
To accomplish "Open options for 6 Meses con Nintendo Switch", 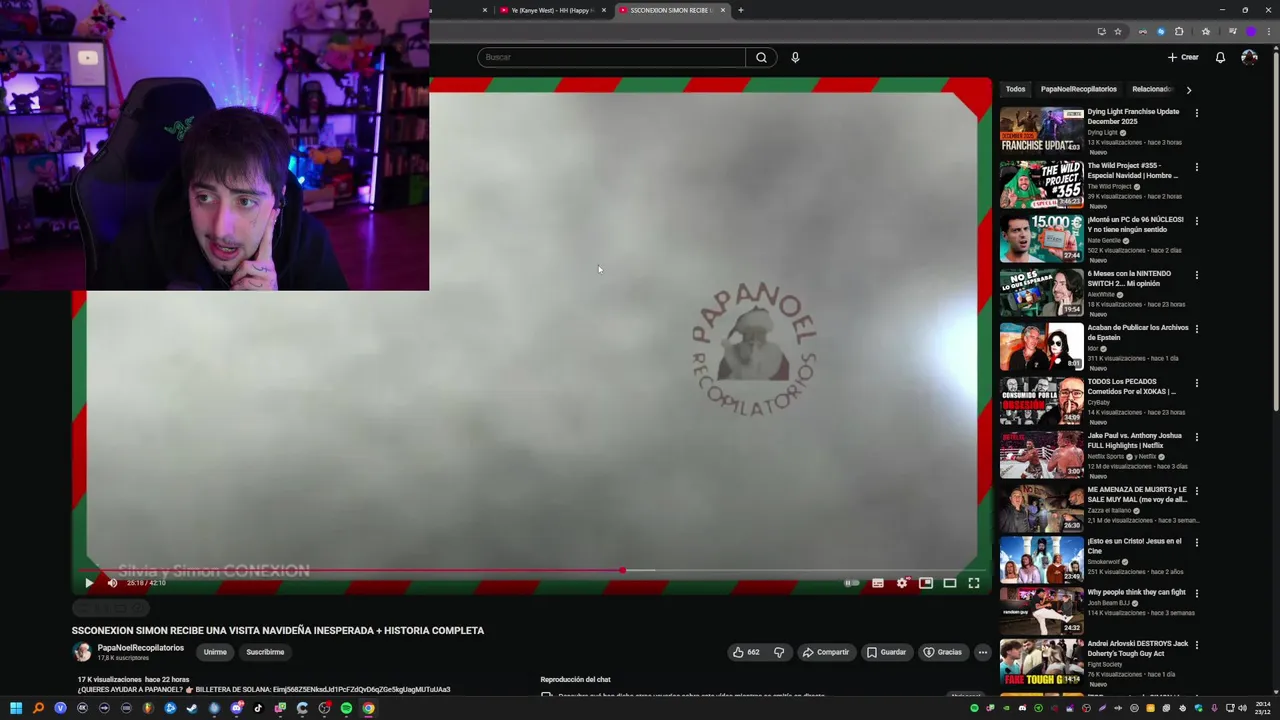I will [1196, 275].
